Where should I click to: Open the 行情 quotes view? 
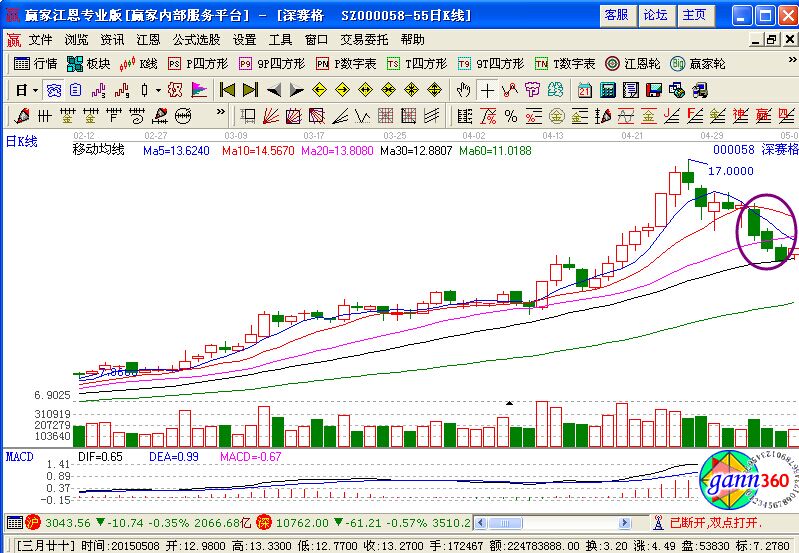pyautogui.click(x=35, y=63)
